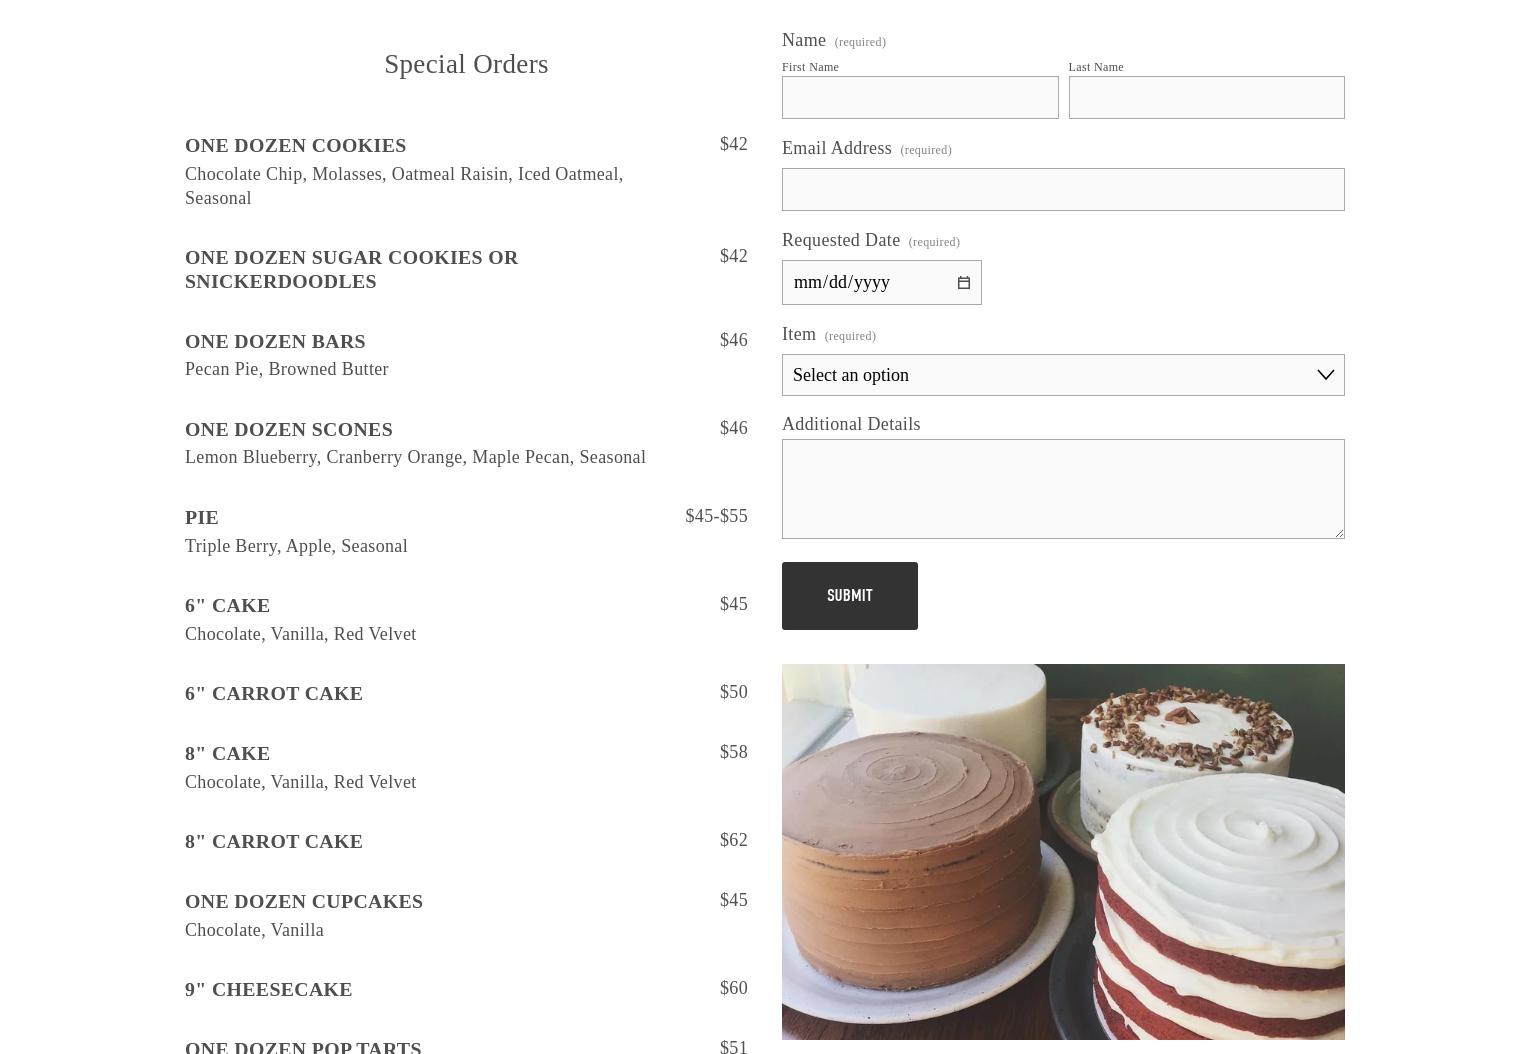Image resolution: width=1530 pixels, height=1054 pixels.
Task: Click the $45-$55 pie price
Action: pos(716,516)
